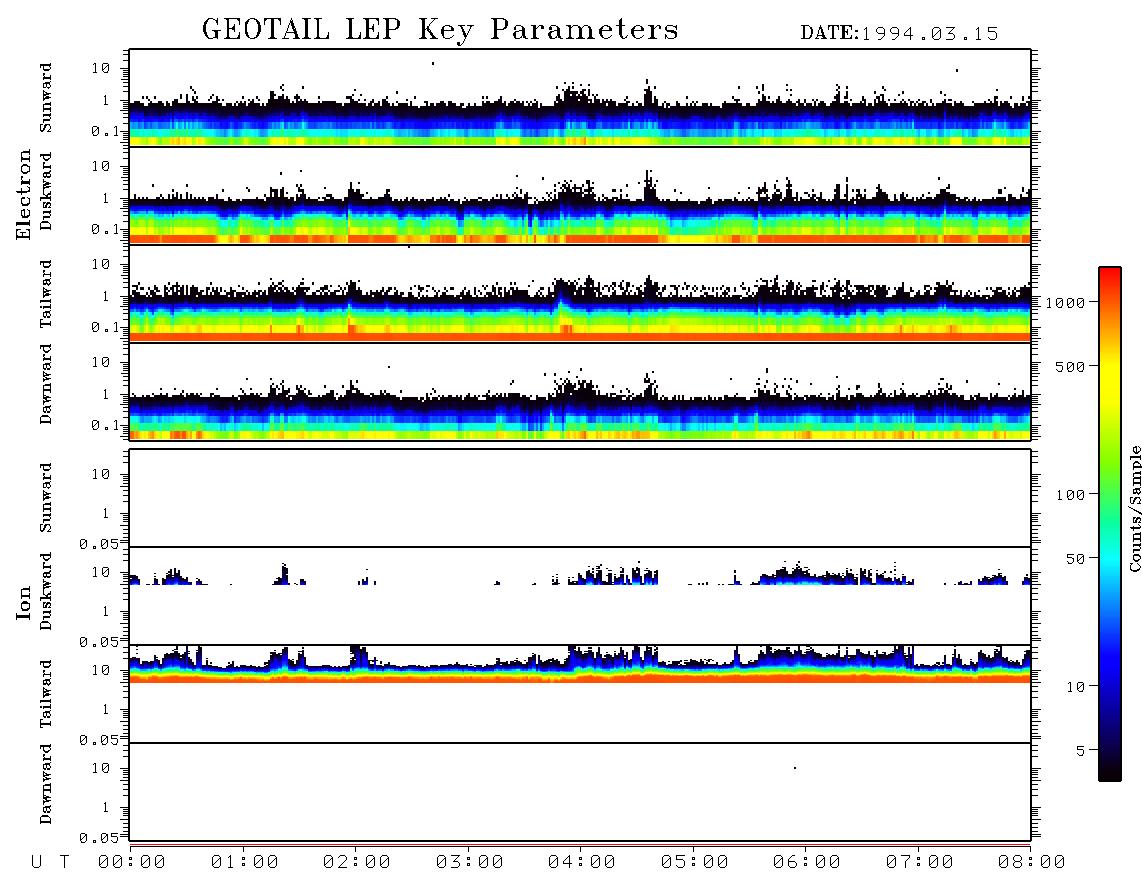The width and height of the screenshot is (1142, 880).
Task: Click inside the Electron Dawnward spectrogram
Action: coord(580,391)
